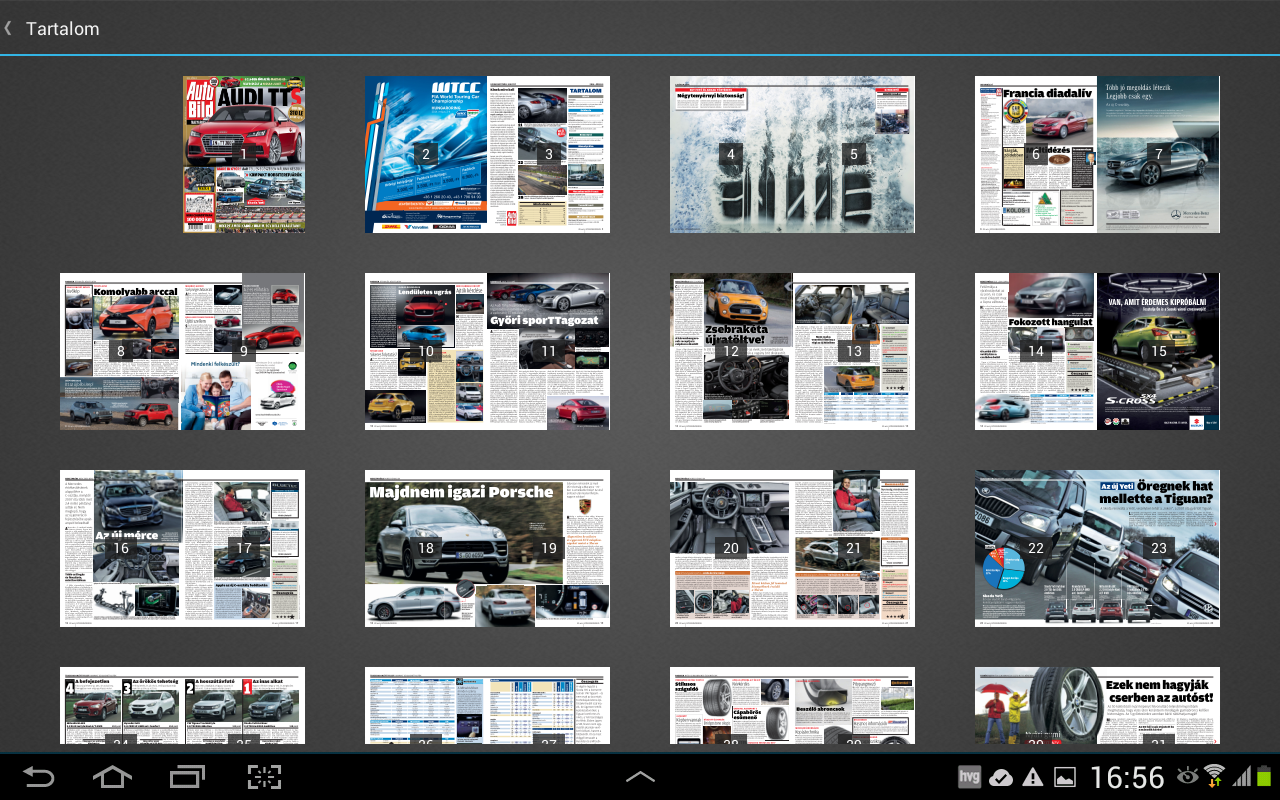This screenshot has height=800, width=1280.
Task: Open the Komolyabb arccal spread
Action: tap(182, 351)
